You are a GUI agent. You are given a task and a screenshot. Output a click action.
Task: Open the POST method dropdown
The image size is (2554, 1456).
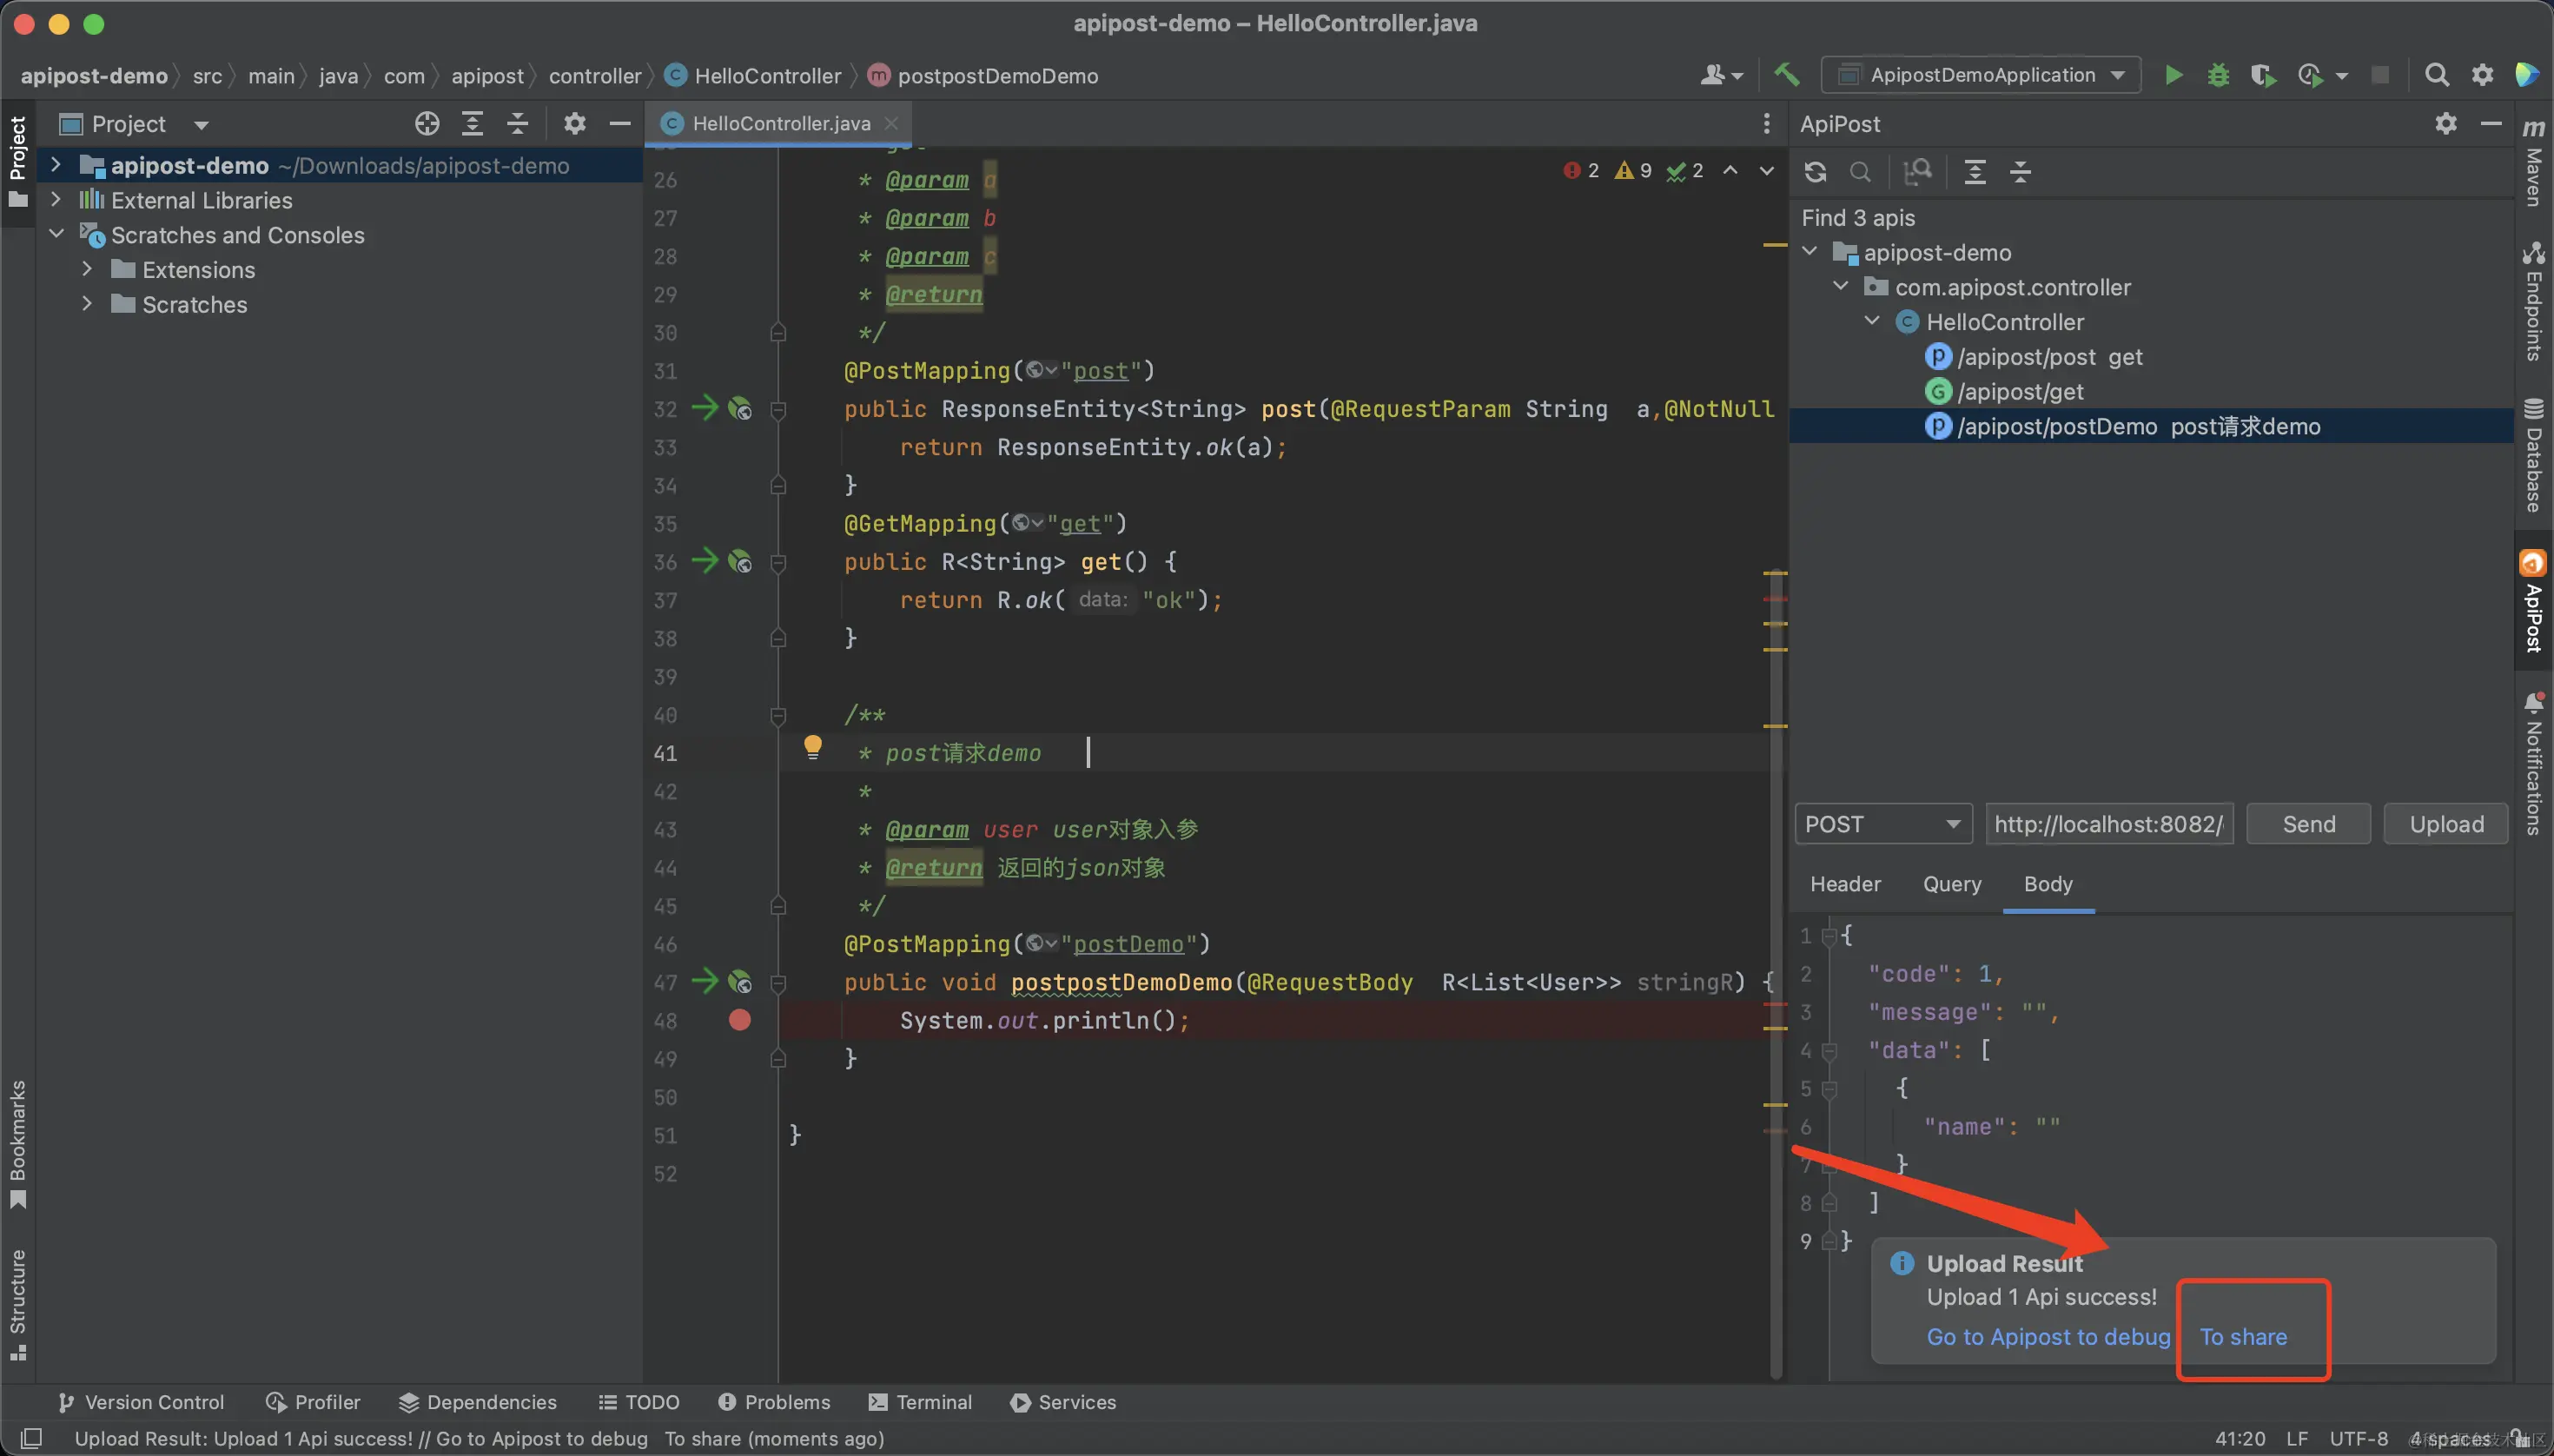pyautogui.click(x=1882, y=824)
